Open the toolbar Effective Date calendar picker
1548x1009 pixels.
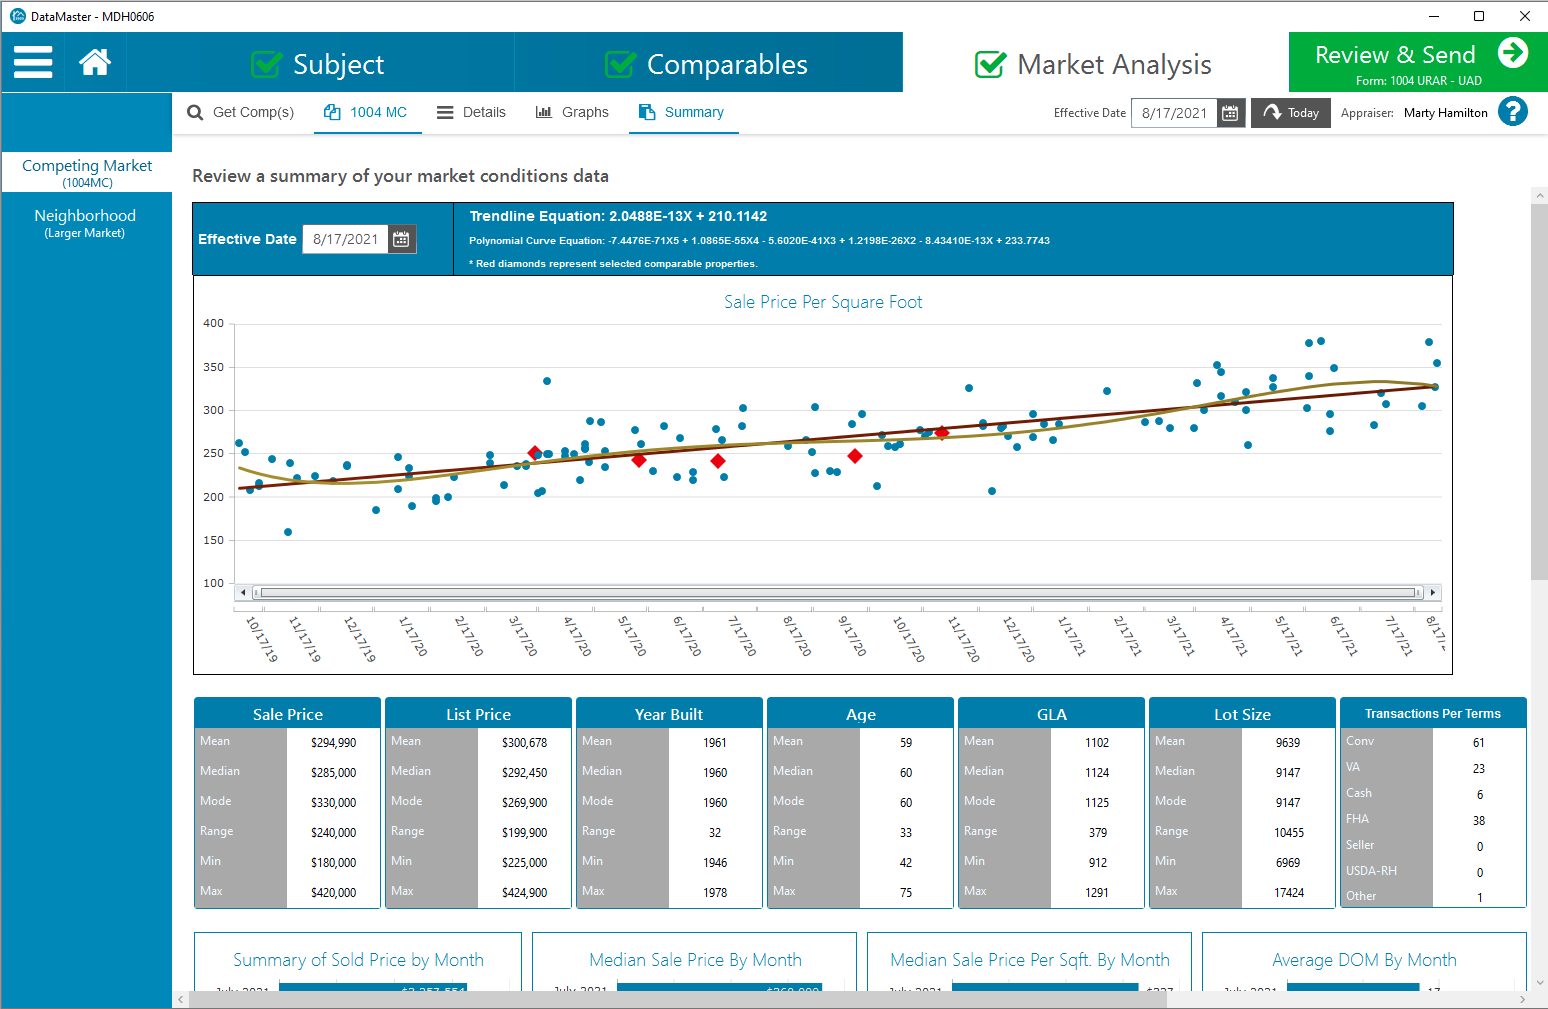1230,112
